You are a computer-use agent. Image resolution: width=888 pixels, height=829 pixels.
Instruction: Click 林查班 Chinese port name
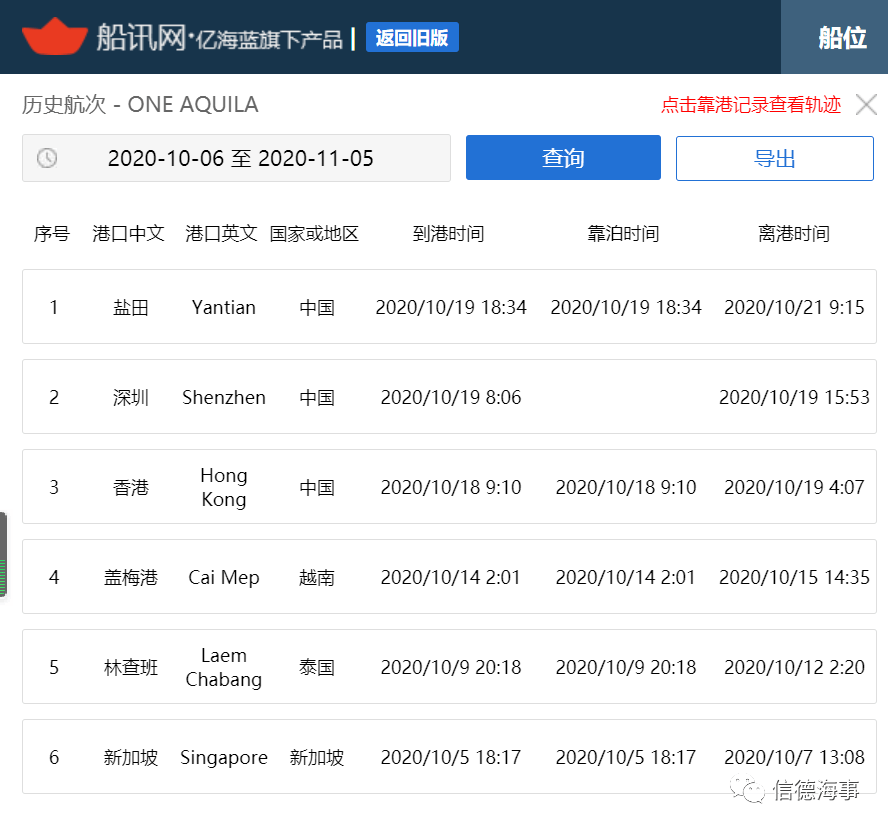pos(131,668)
